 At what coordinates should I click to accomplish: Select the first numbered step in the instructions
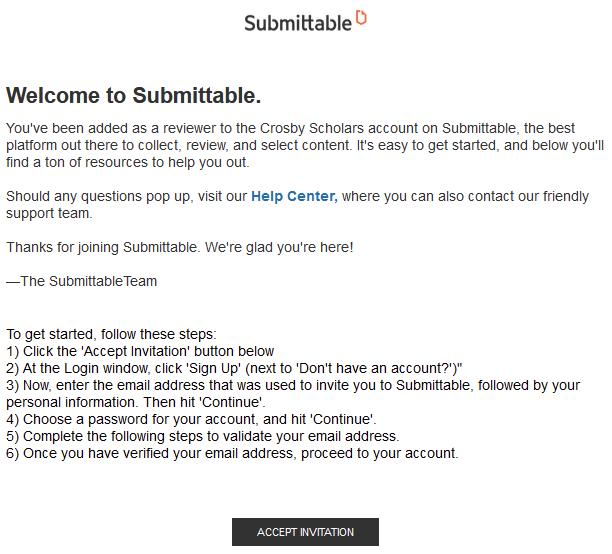click(x=140, y=351)
